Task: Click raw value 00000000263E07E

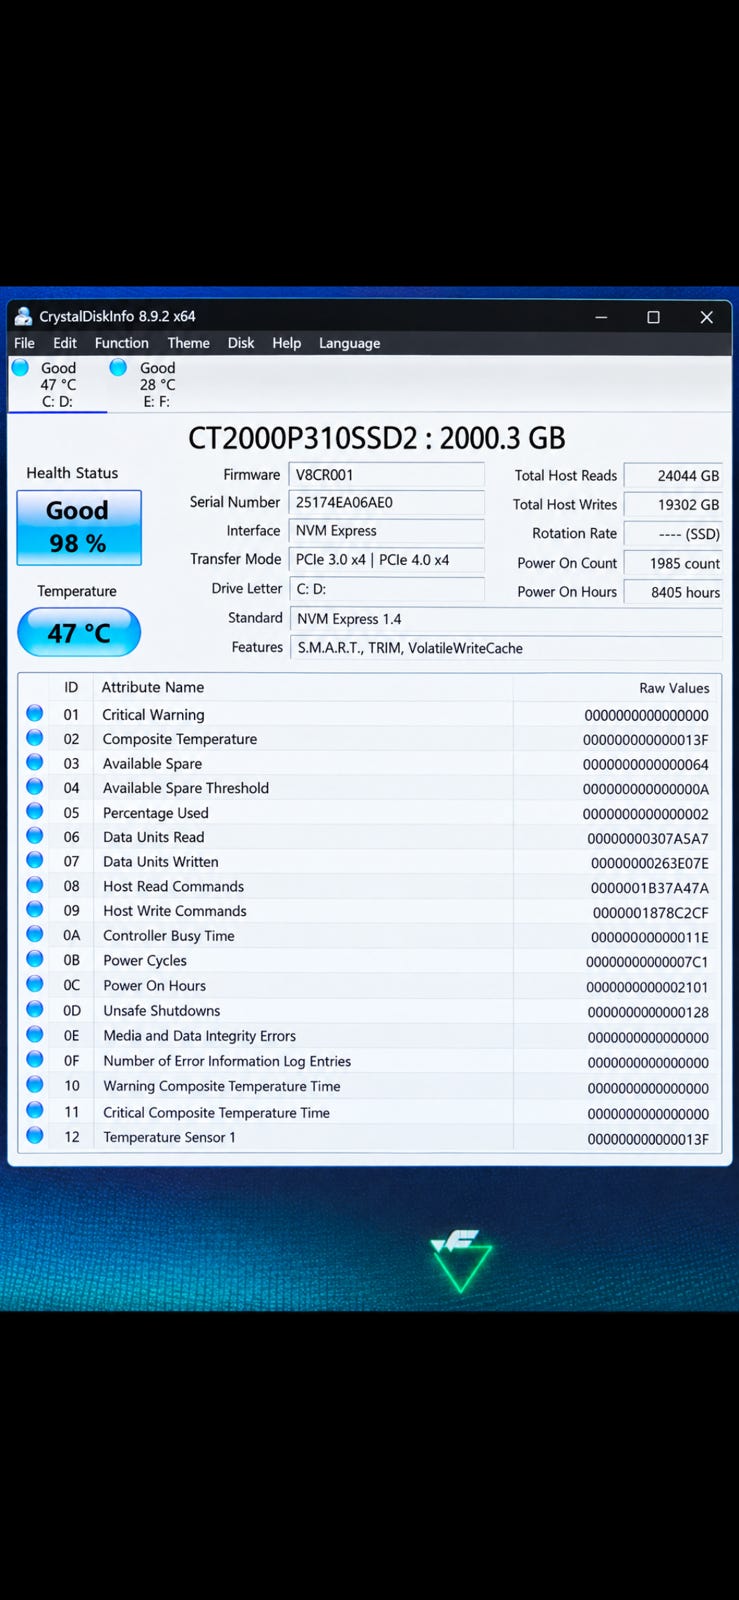Action: (x=650, y=862)
